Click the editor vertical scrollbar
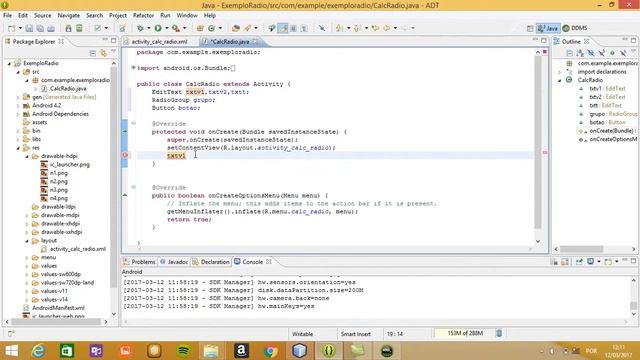640x360 pixels. (538, 143)
